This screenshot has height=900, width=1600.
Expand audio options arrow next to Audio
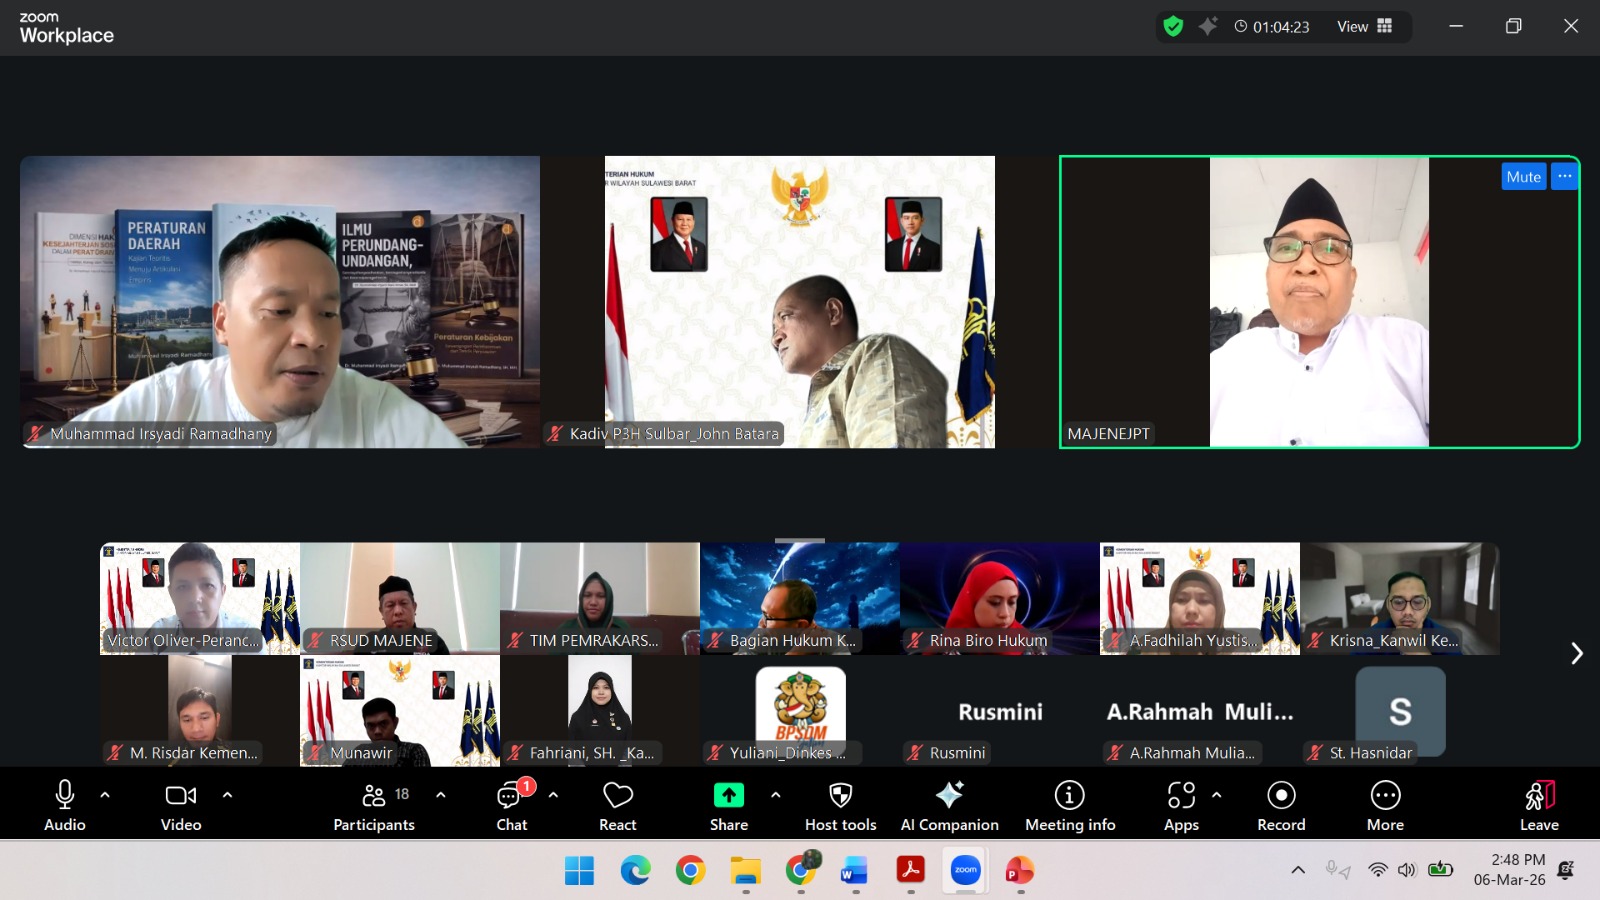(x=105, y=795)
